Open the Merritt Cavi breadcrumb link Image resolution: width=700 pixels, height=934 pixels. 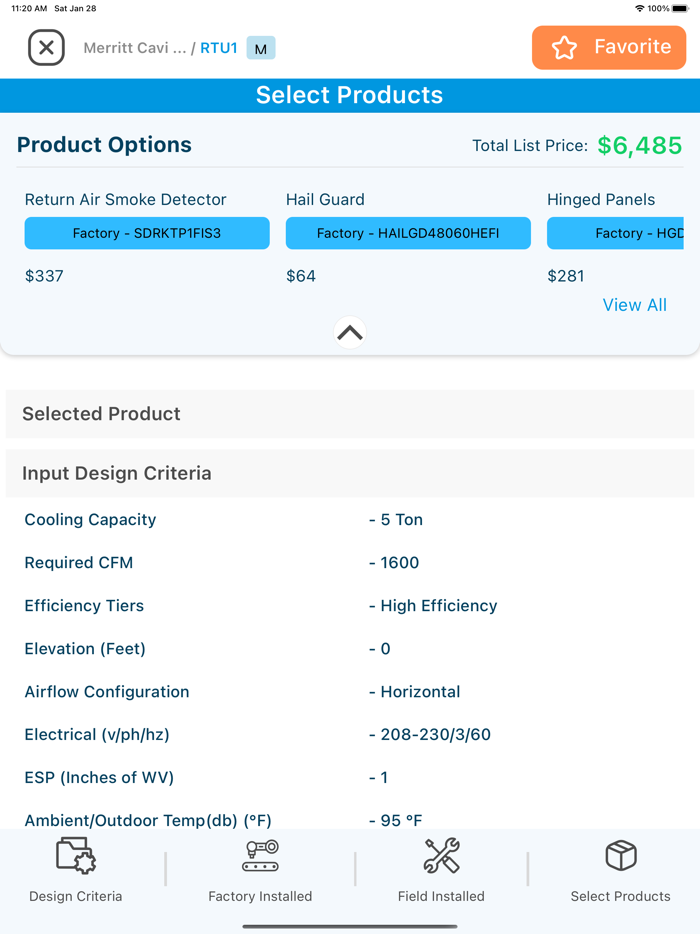tap(135, 47)
